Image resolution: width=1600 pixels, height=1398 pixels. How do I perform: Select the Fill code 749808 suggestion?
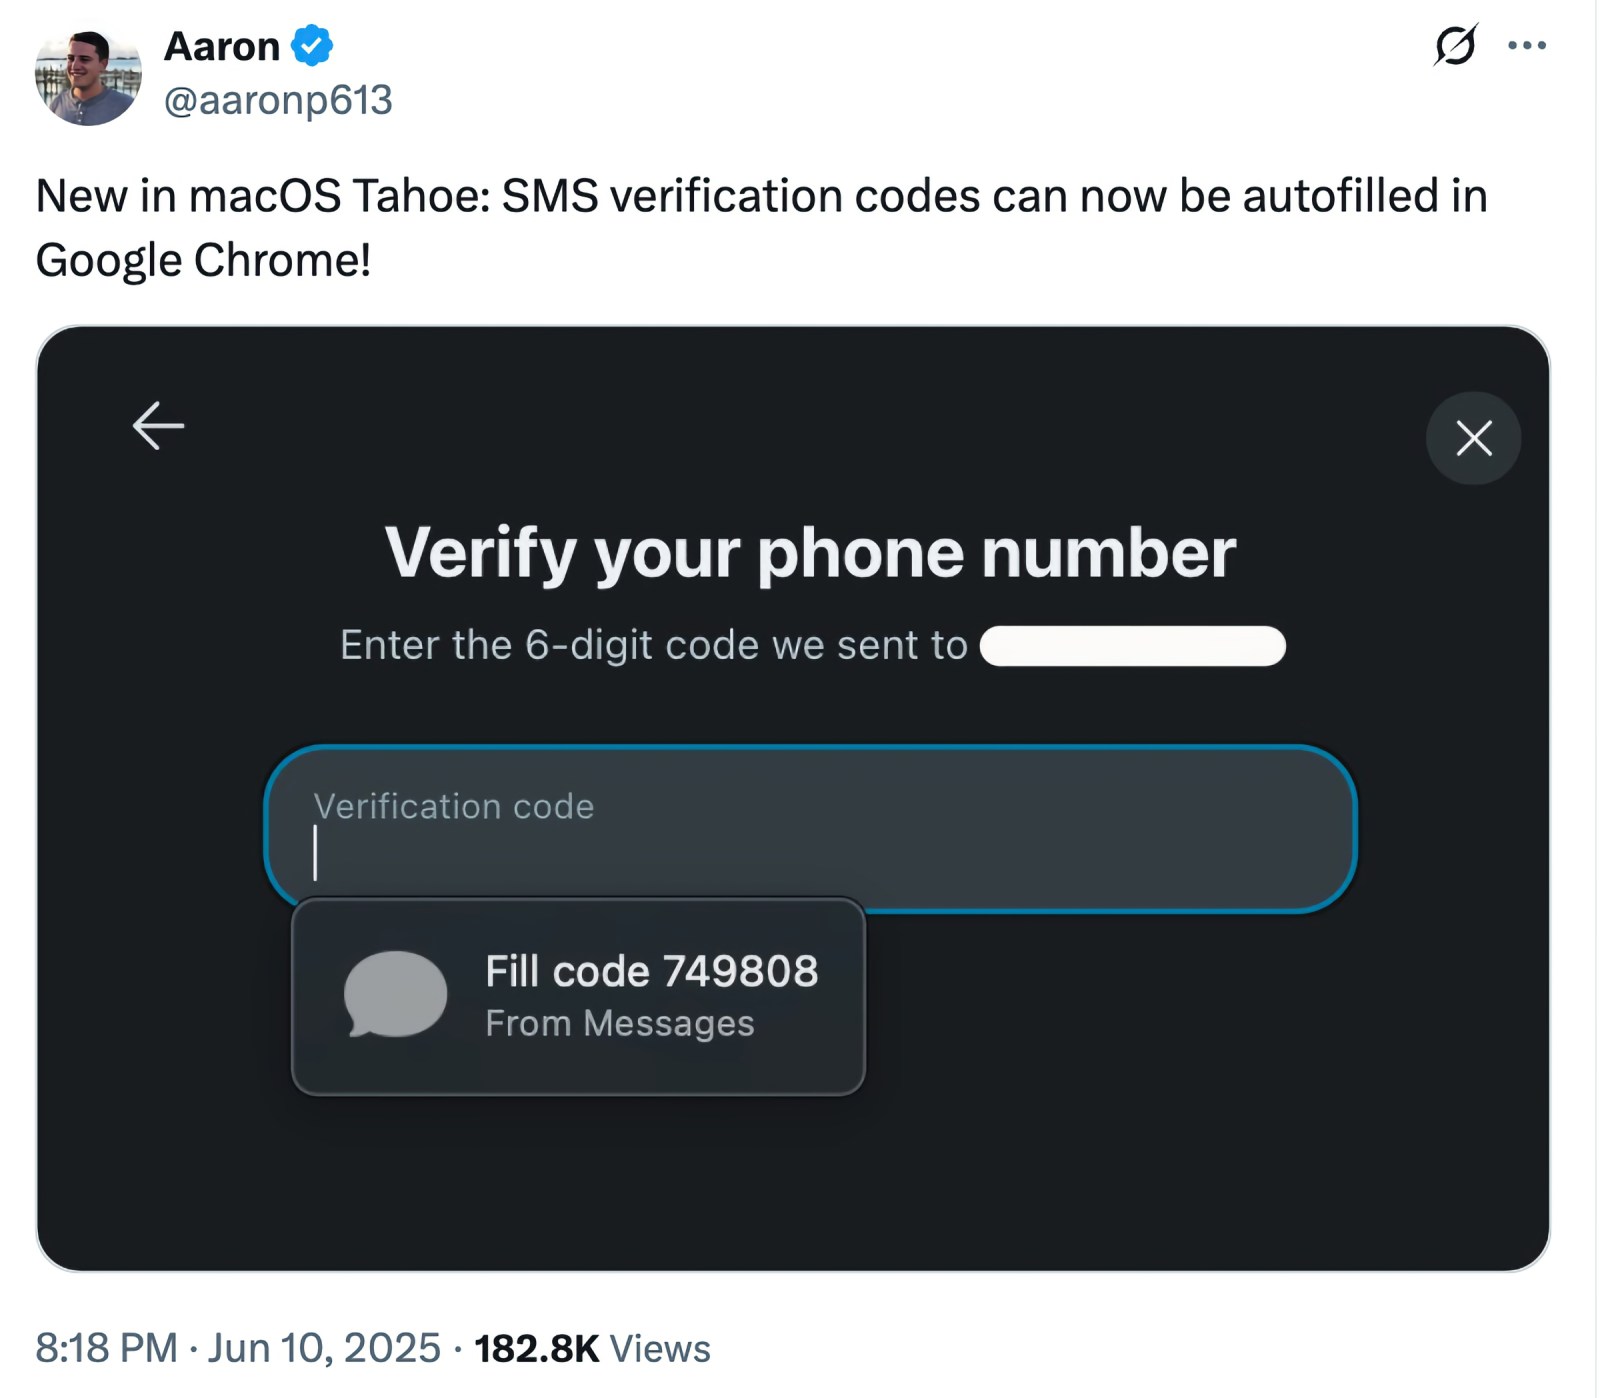pos(578,996)
